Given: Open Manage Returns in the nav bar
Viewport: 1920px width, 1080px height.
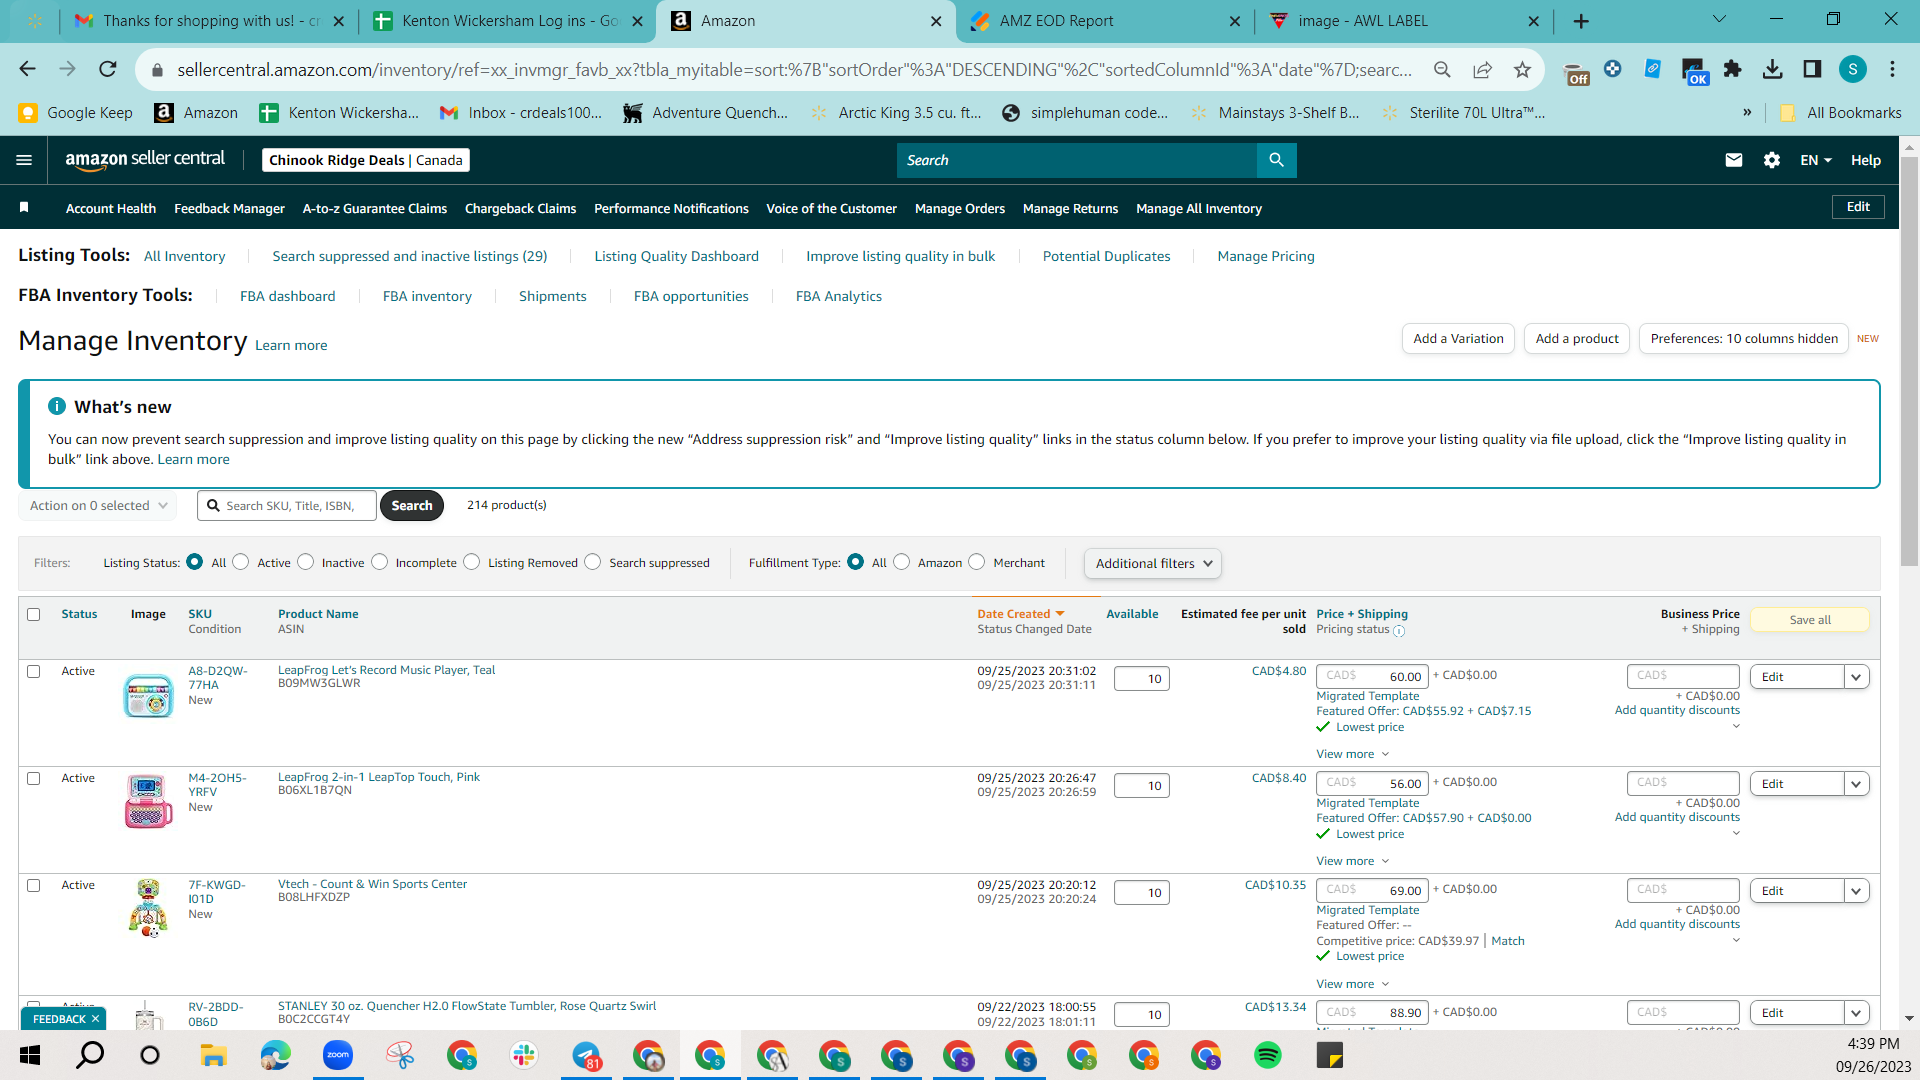Looking at the screenshot, I should coord(1070,208).
